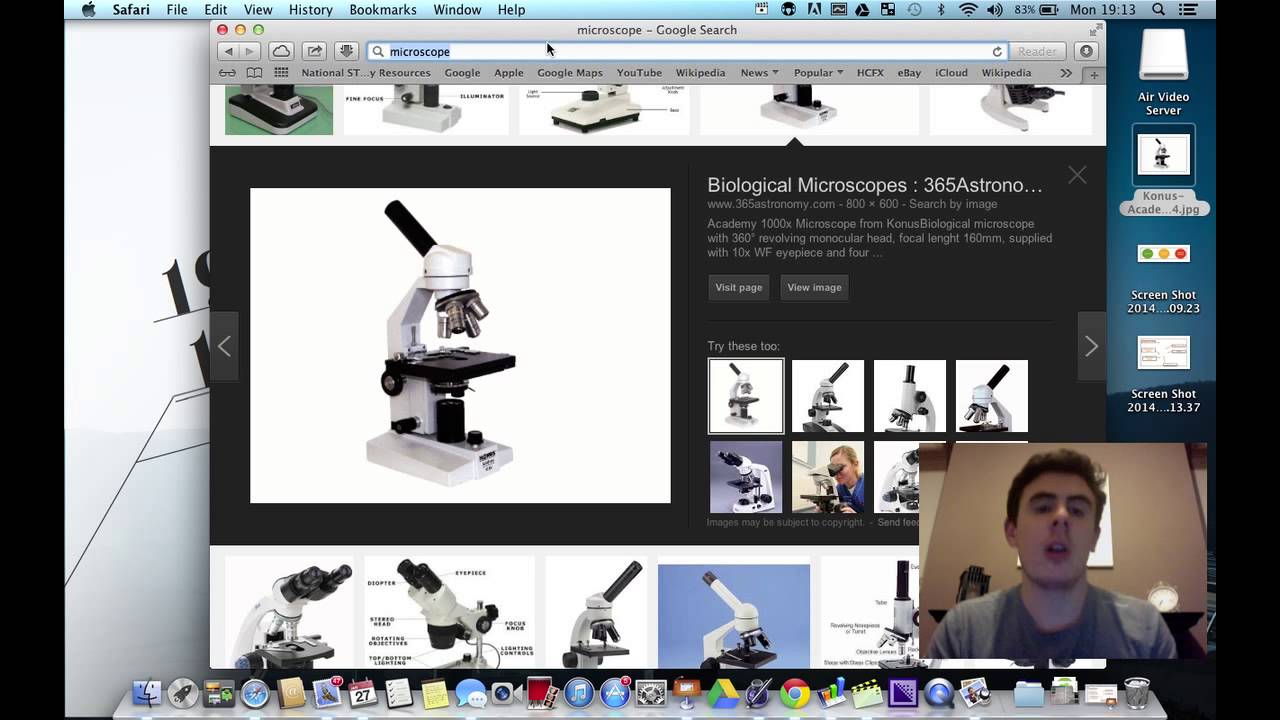Open the History menu
1280x720 pixels.
(x=311, y=10)
